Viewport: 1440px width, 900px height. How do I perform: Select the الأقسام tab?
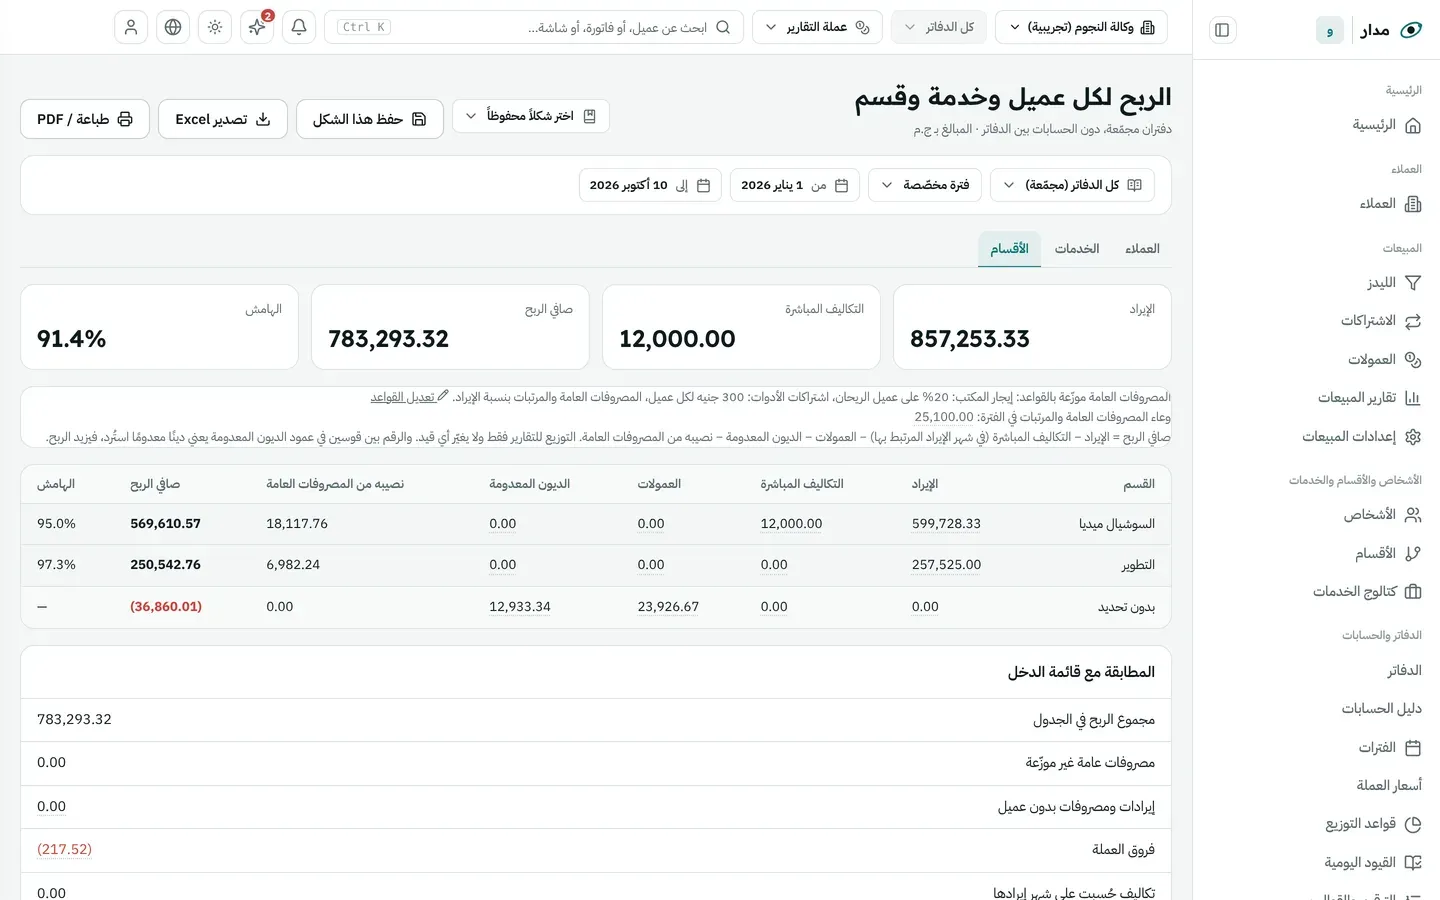pyautogui.click(x=1009, y=249)
